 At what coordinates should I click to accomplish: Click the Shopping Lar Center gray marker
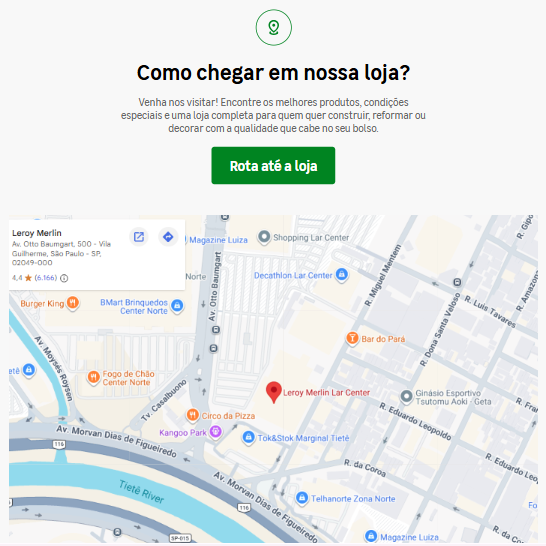[264, 237]
